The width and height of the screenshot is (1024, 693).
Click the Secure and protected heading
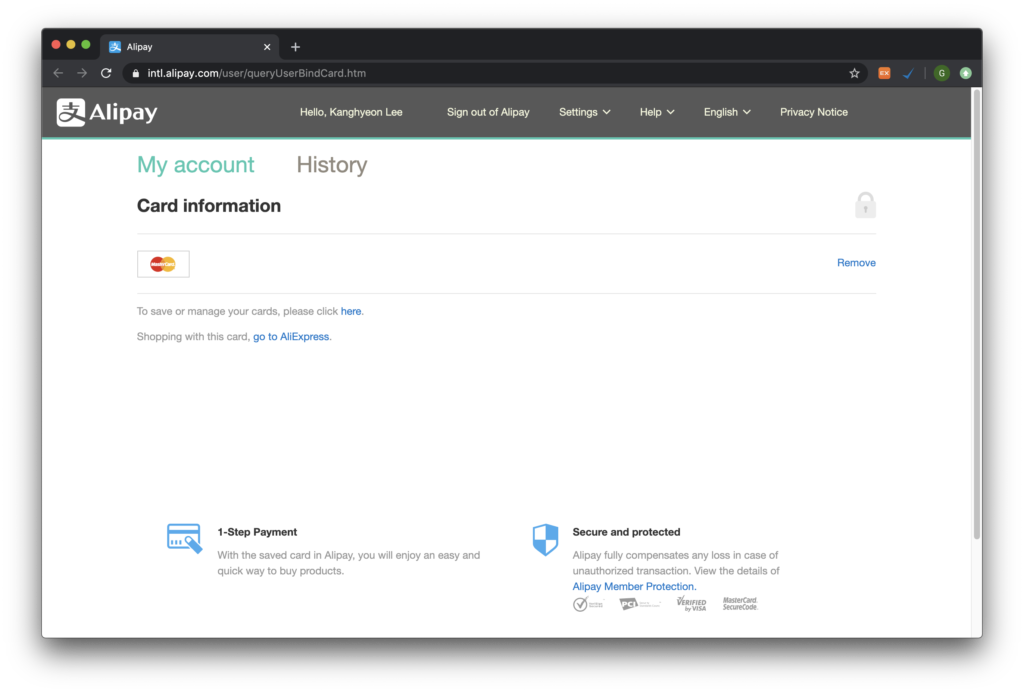click(626, 532)
